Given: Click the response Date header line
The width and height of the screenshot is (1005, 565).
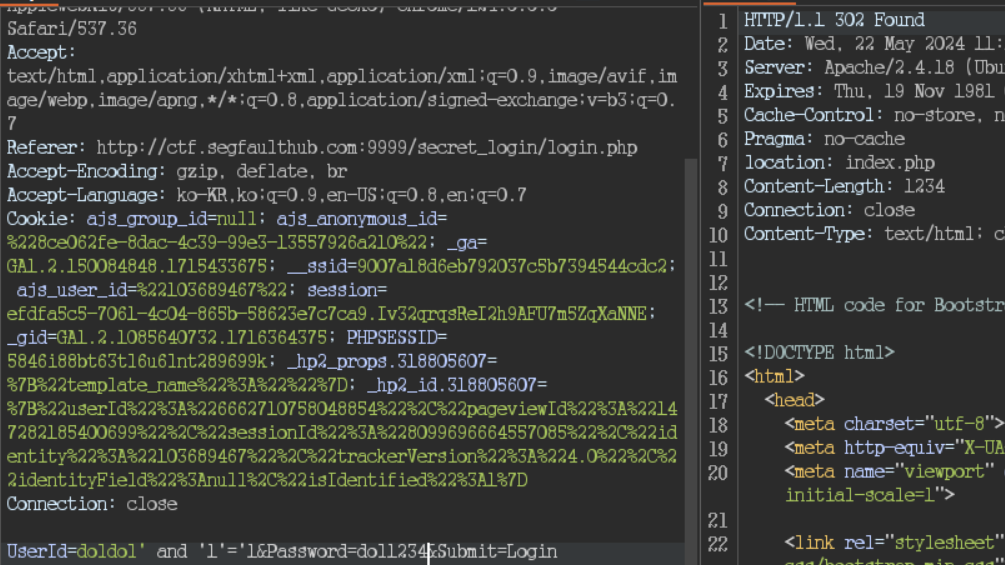Looking at the screenshot, I should 874,44.
